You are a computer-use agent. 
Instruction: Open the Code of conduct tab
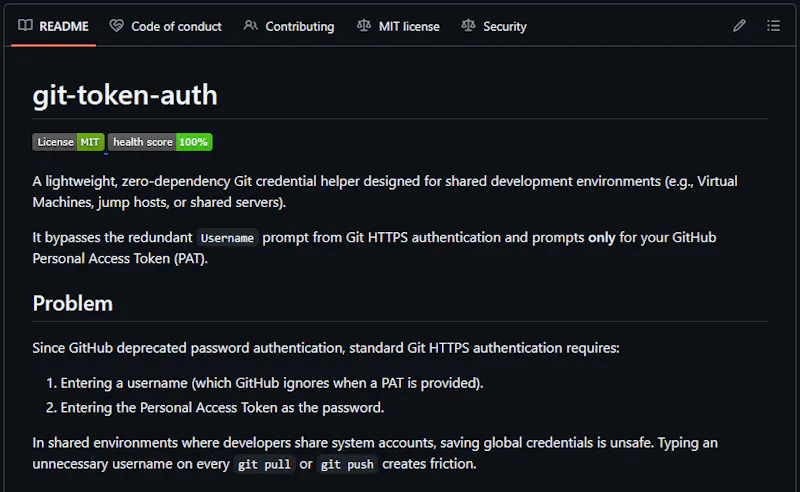(166, 26)
